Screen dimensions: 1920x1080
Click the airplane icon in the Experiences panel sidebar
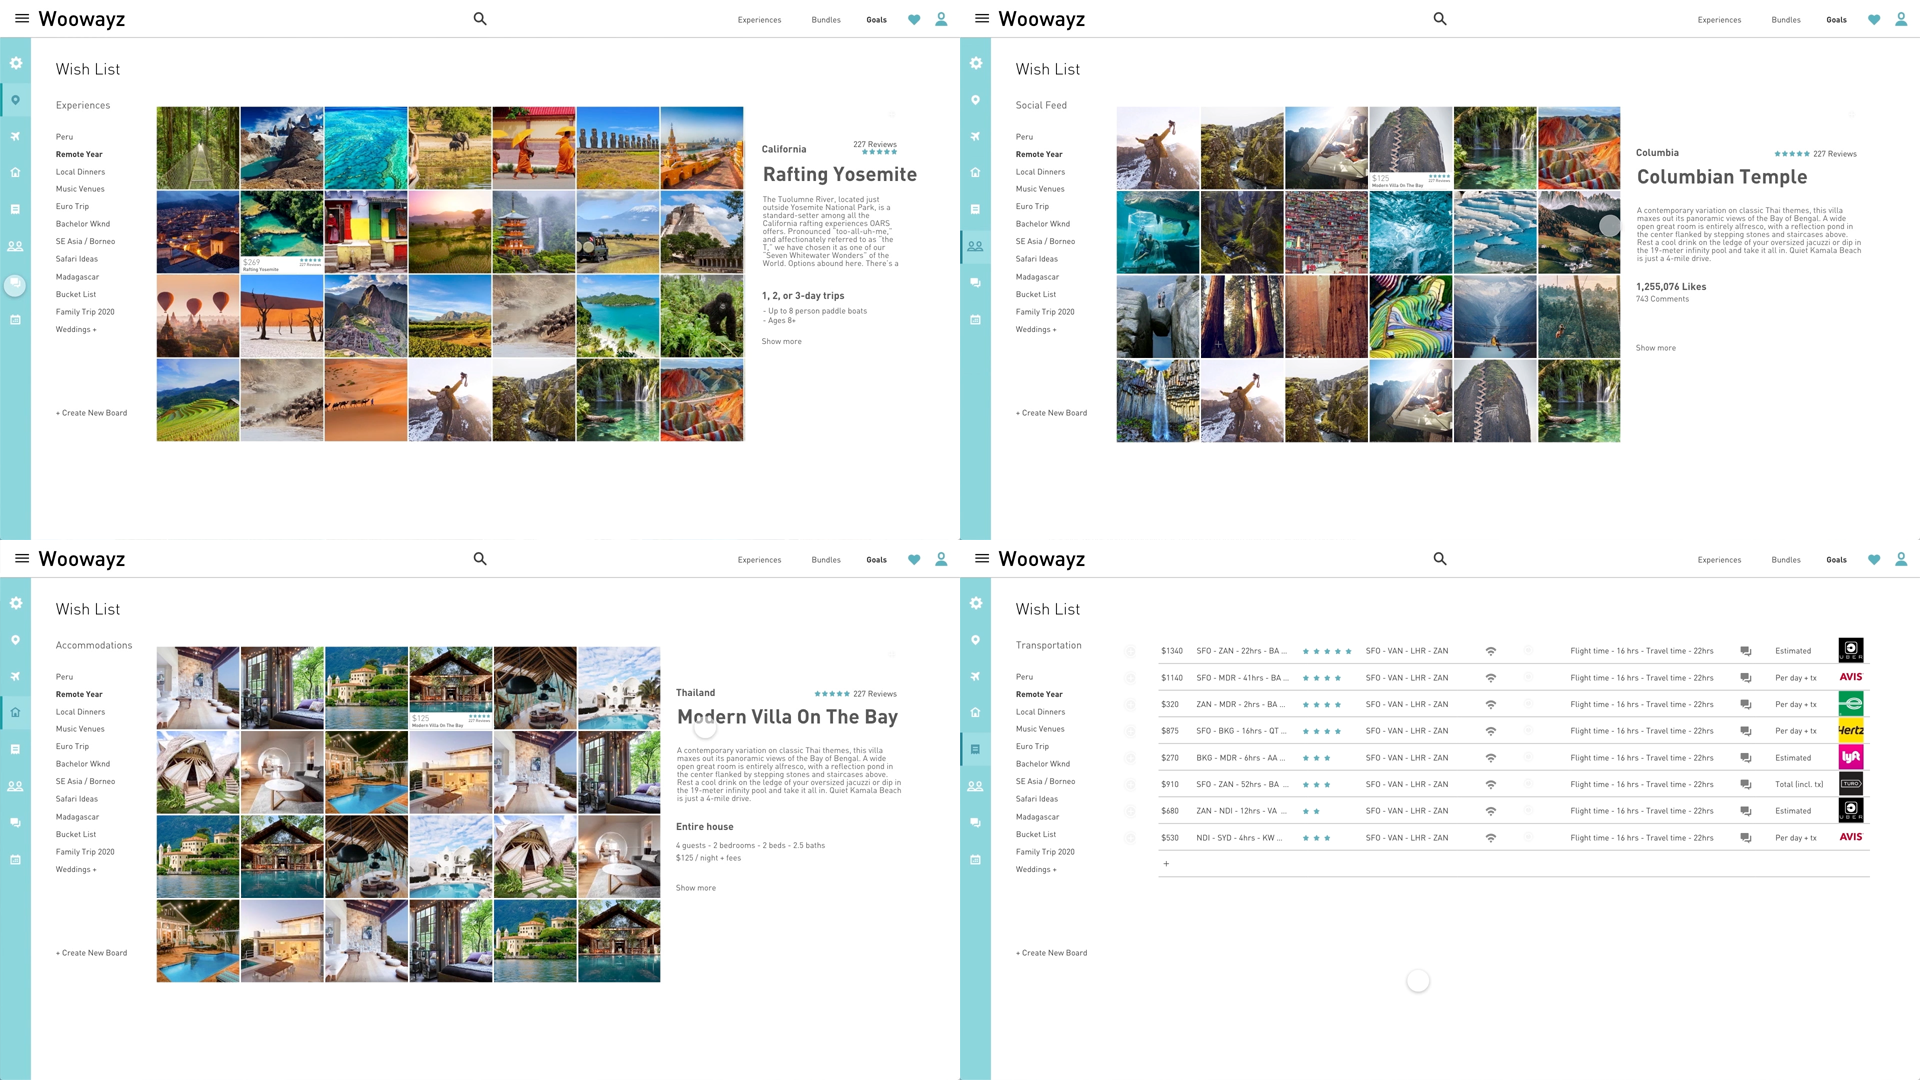pos(15,136)
